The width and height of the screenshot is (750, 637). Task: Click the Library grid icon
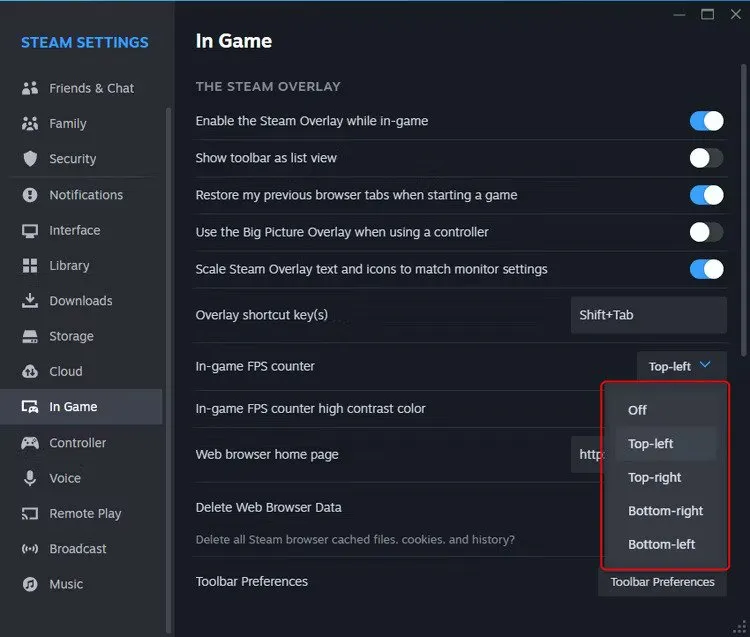[30, 266]
